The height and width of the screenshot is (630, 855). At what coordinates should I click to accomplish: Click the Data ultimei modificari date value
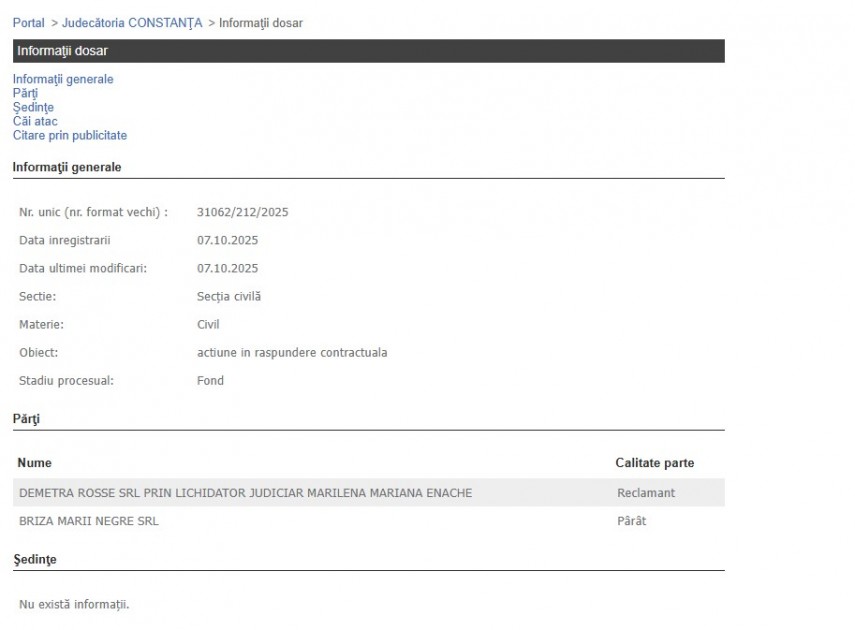(x=228, y=268)
